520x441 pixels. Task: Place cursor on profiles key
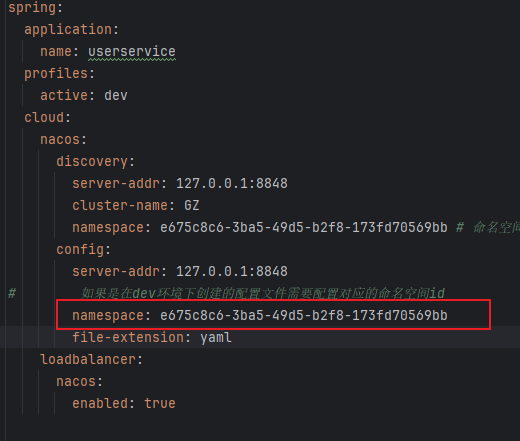tap(56, 73)
